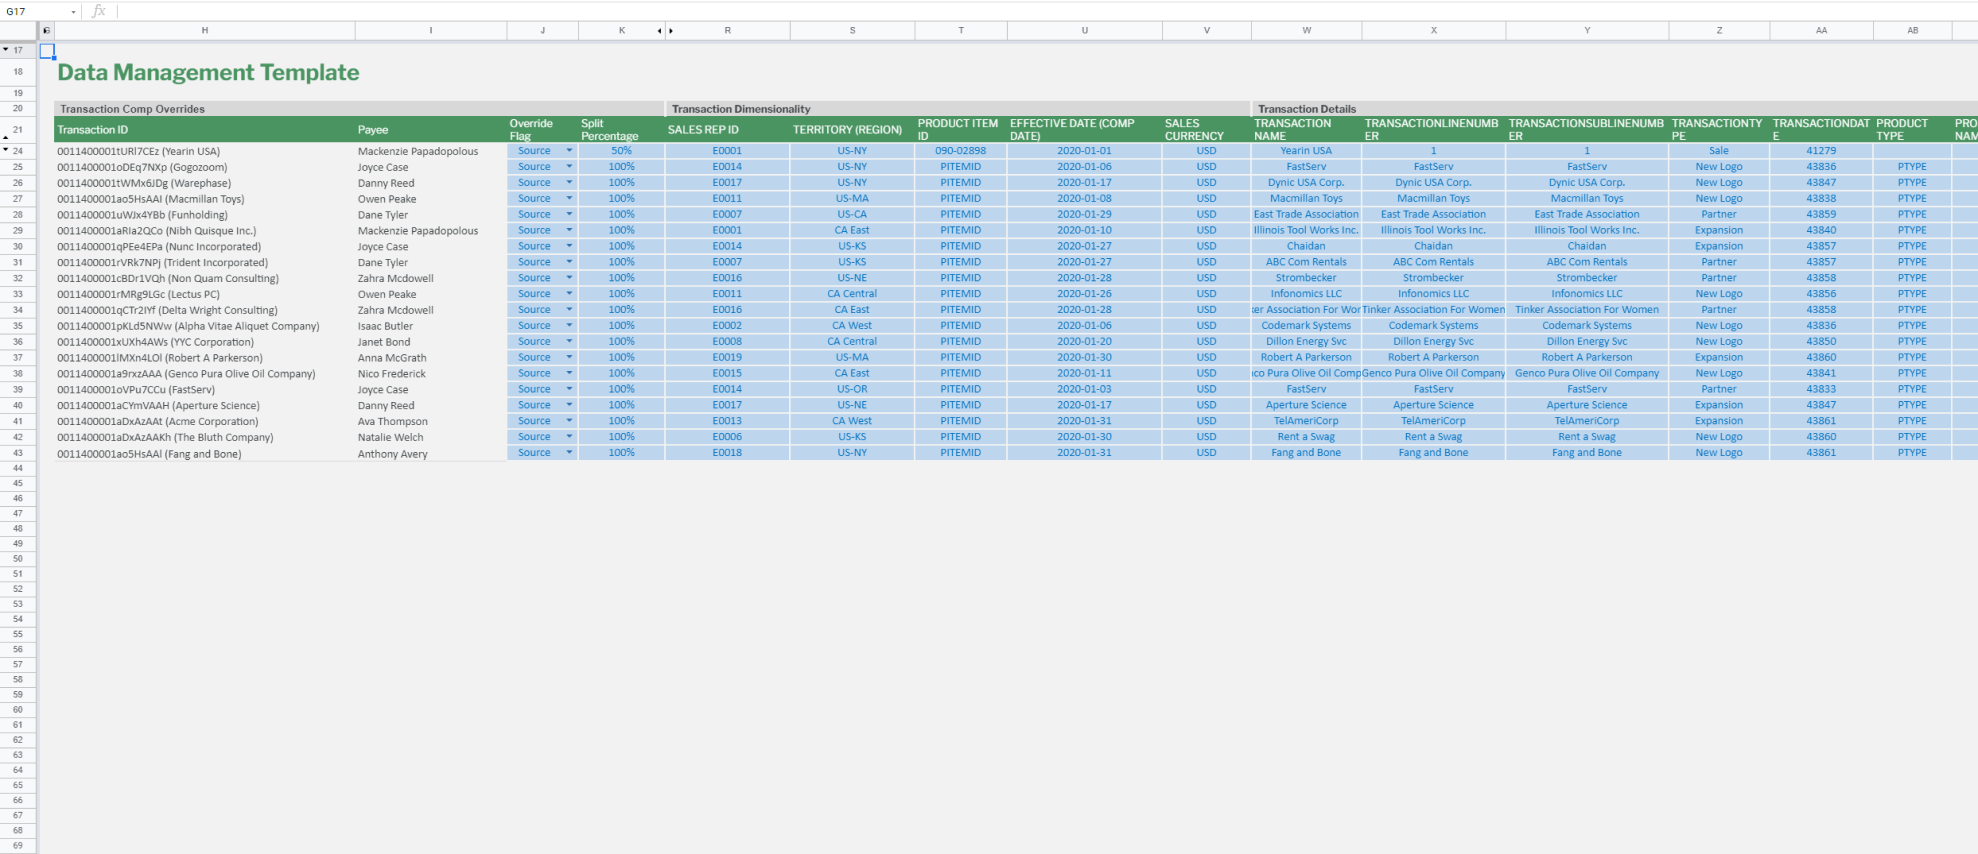Click transaction date cell 41279
This screenshot has width=1978, height=854.
(1821, 151)
